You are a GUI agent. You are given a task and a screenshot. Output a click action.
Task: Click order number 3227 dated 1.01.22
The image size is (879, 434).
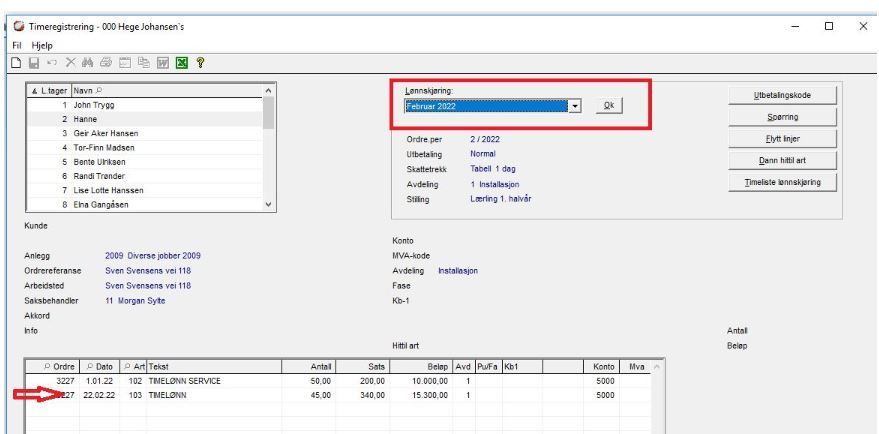(x=66, y=381)
